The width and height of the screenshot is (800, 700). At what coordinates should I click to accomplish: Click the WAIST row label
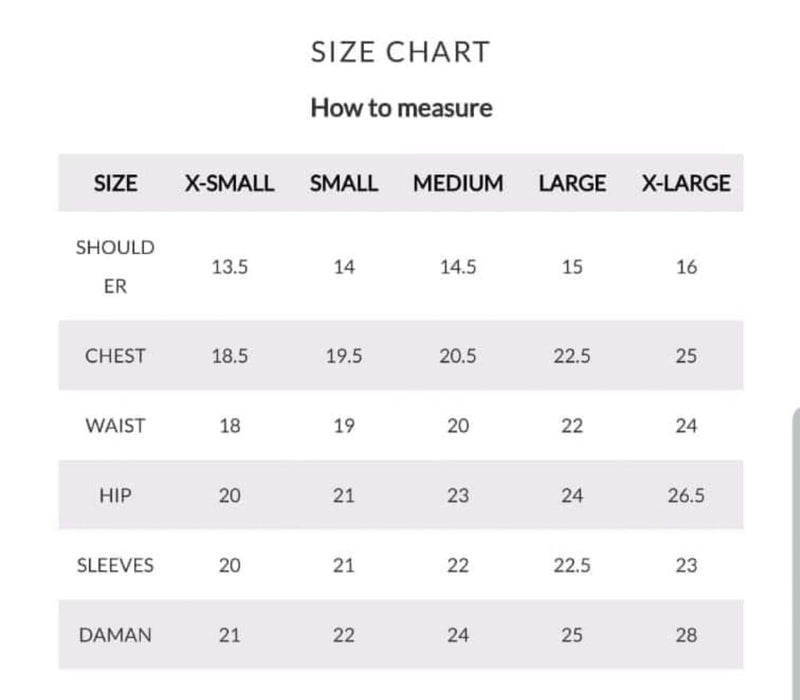115,426
